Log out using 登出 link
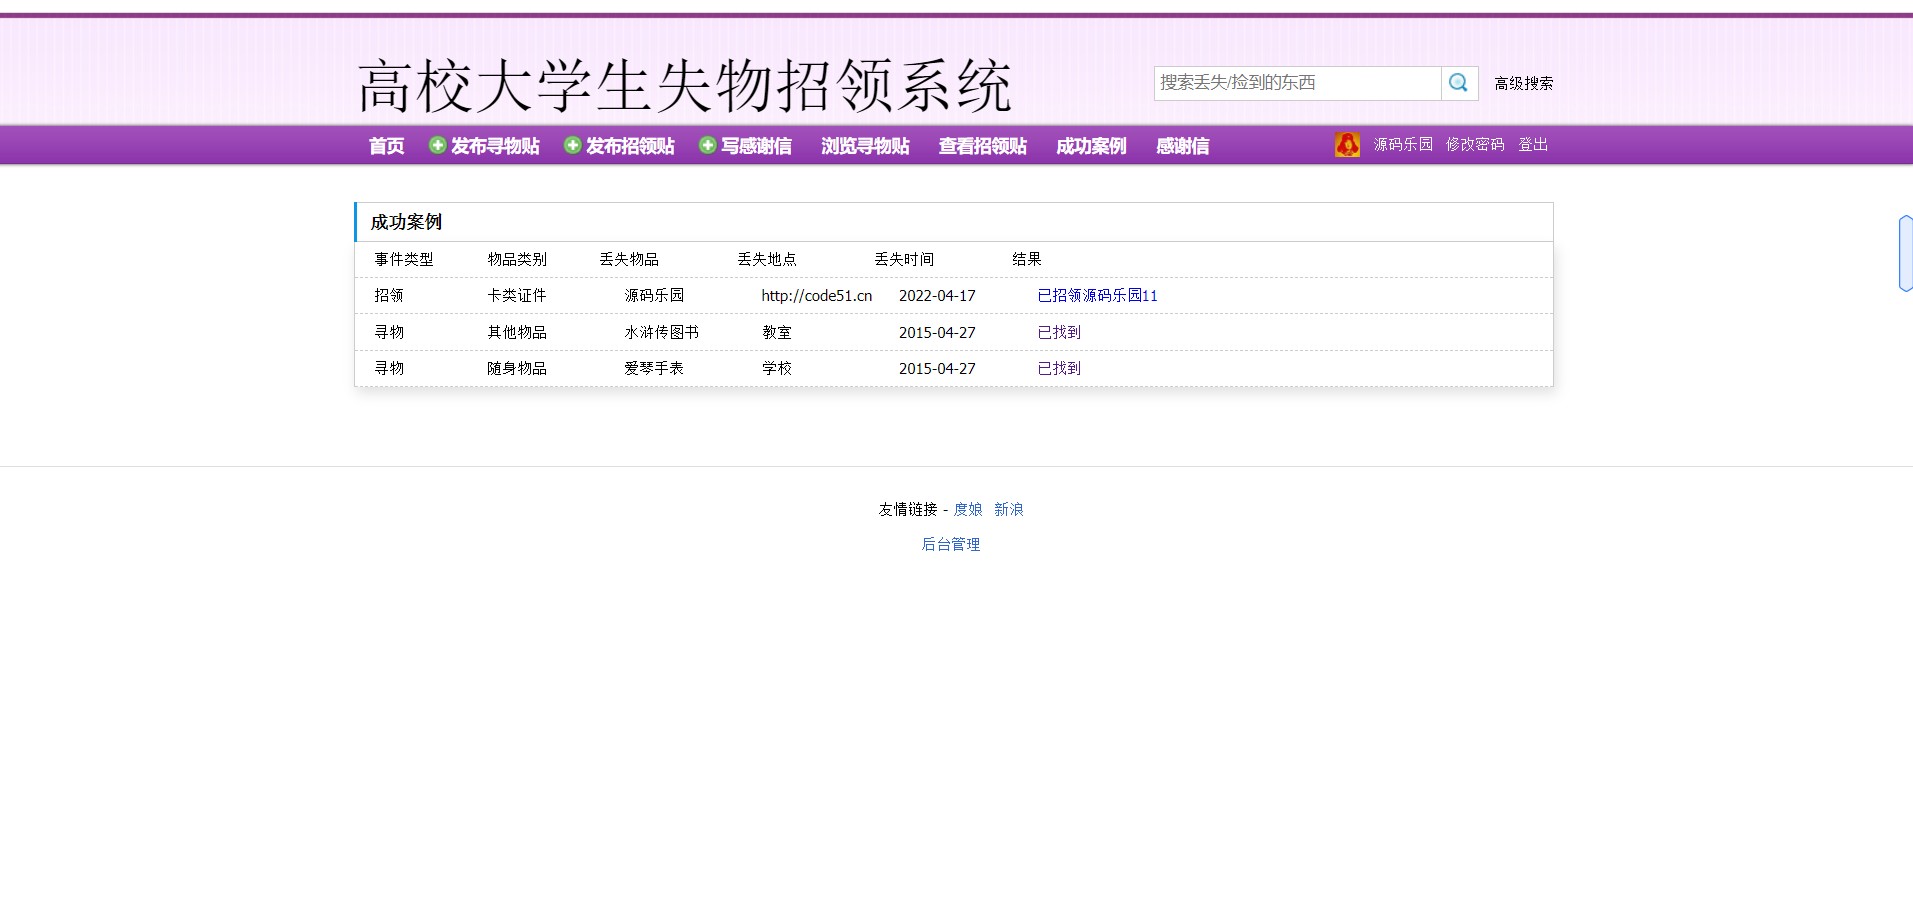The image size is (1913, 914). coord(1532,145)
